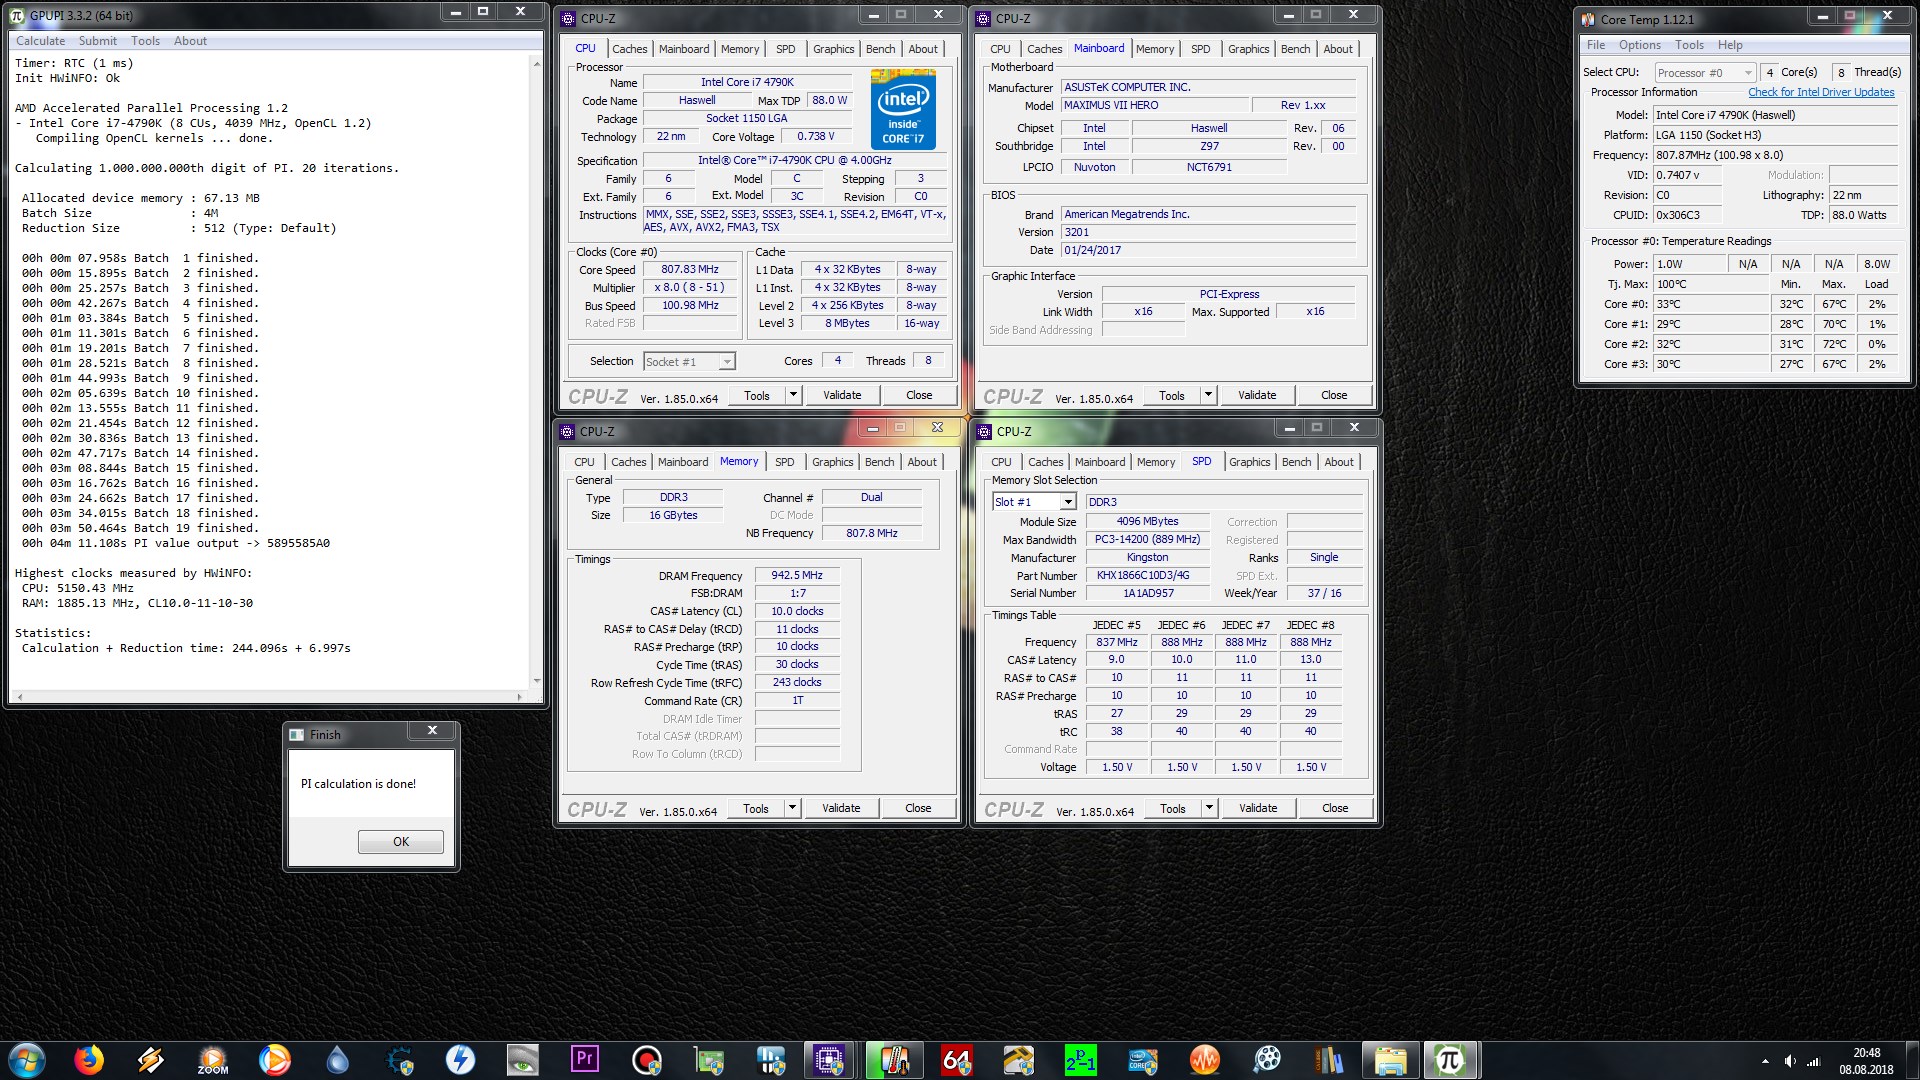
Task: Click Validate in the CPU tab window
Action: point(842,395)
